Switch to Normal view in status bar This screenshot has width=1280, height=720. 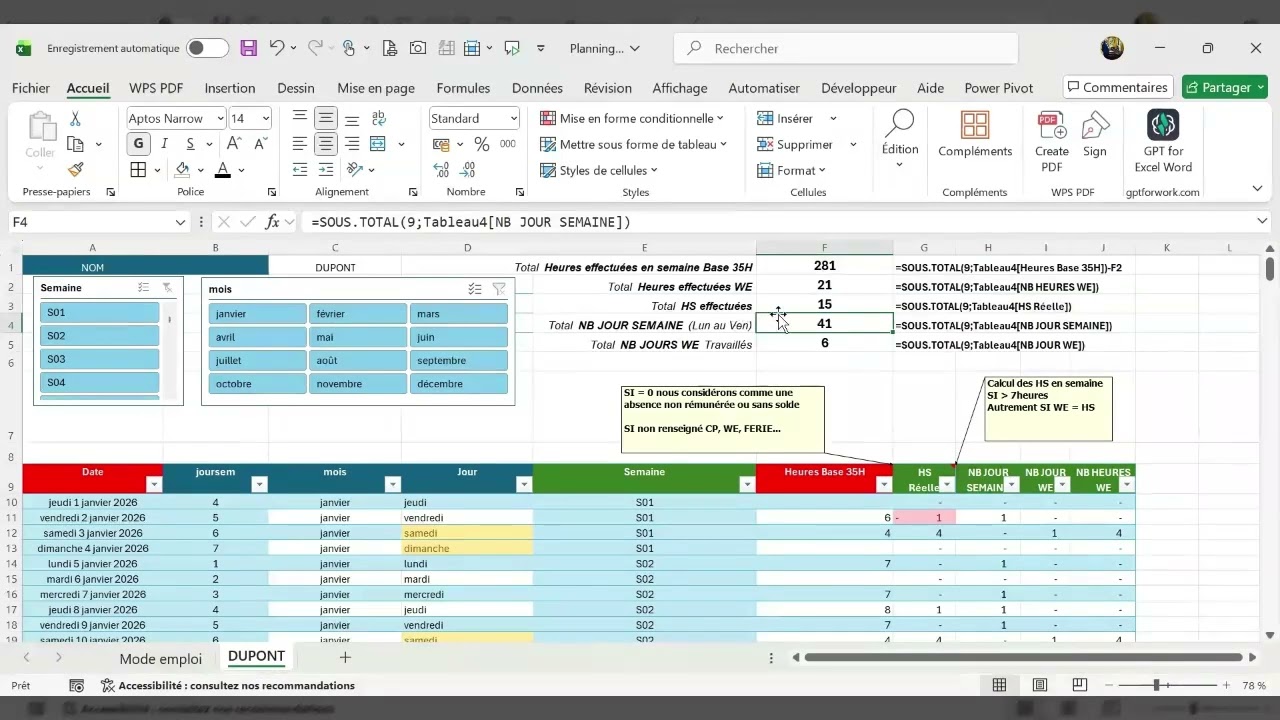click(x=999, y=685)
